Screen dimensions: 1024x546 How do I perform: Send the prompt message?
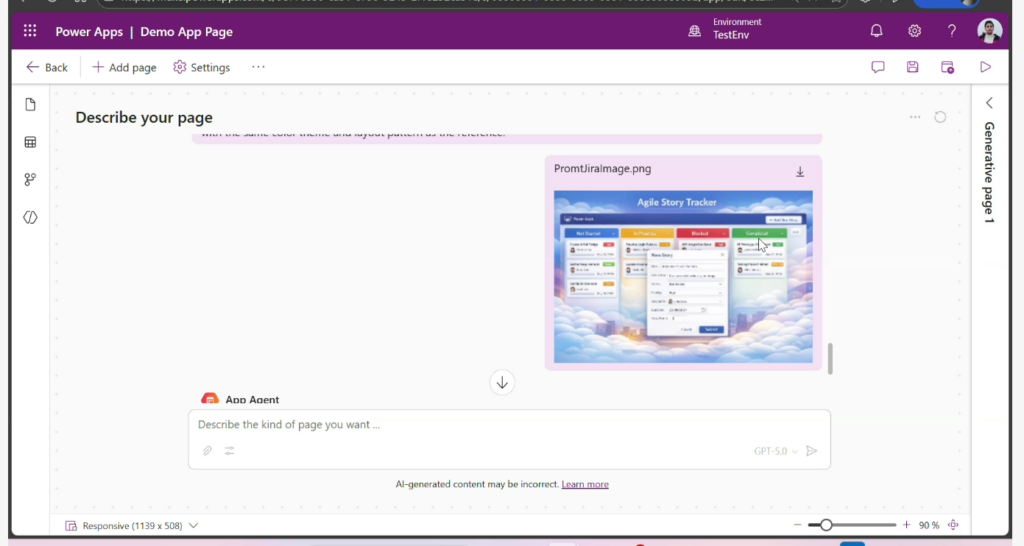click(x=812, y=451)
